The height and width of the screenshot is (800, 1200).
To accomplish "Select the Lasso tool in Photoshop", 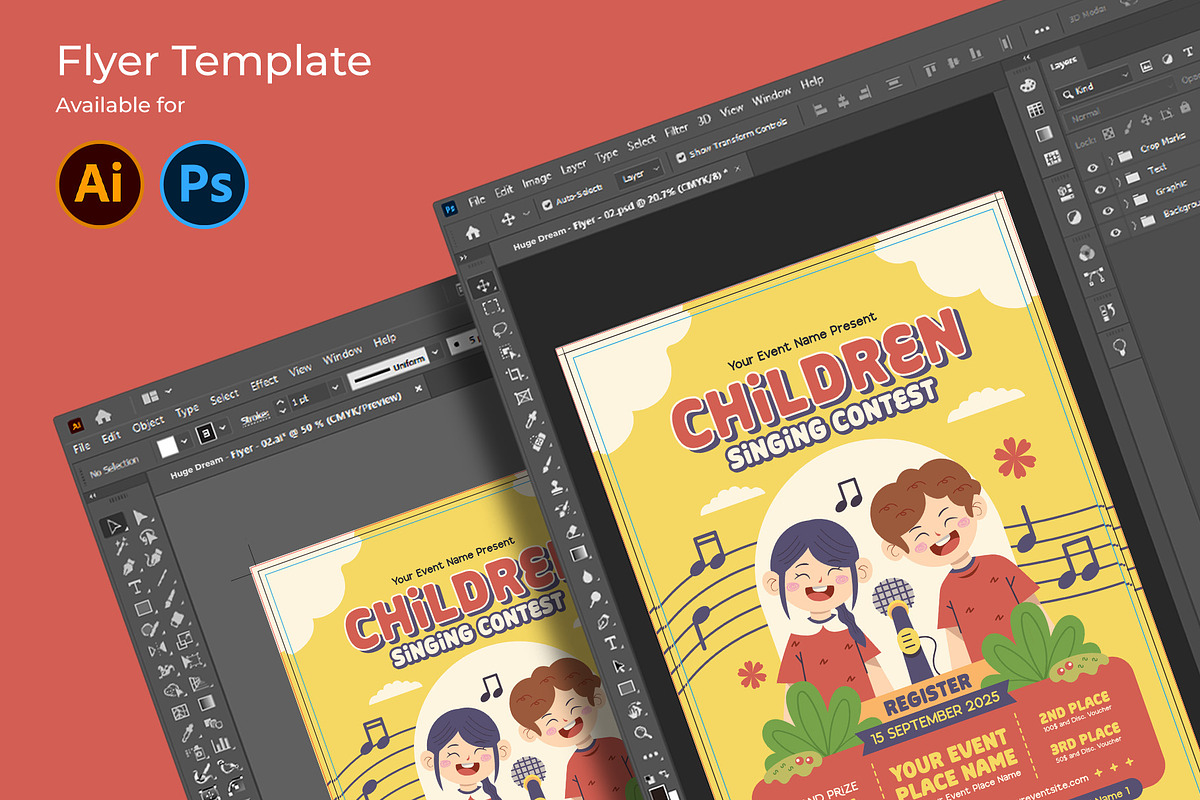I will point(499,329).
